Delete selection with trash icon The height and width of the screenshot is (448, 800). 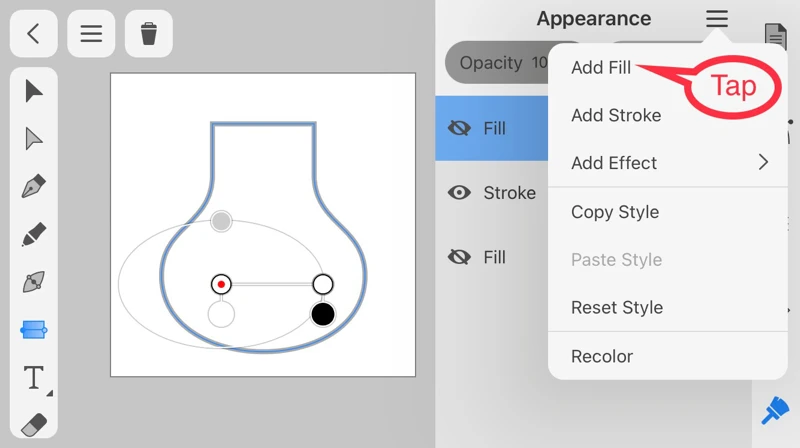coord(149,34)
